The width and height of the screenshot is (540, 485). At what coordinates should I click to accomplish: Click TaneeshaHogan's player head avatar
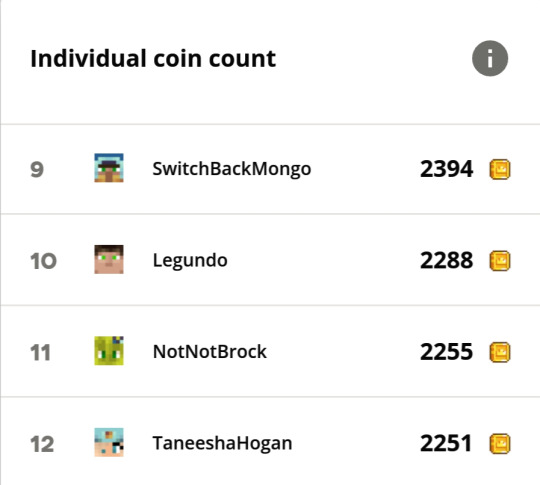point(109,442)
